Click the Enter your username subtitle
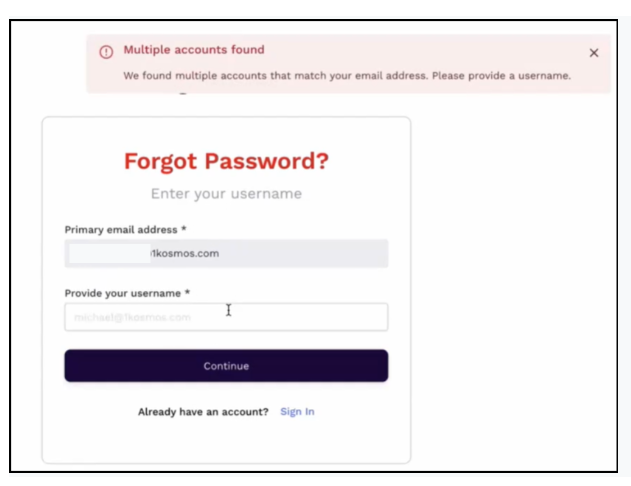The height and width of the screenshot is (486, 631). pyautogui.click(x=226, y=194)
